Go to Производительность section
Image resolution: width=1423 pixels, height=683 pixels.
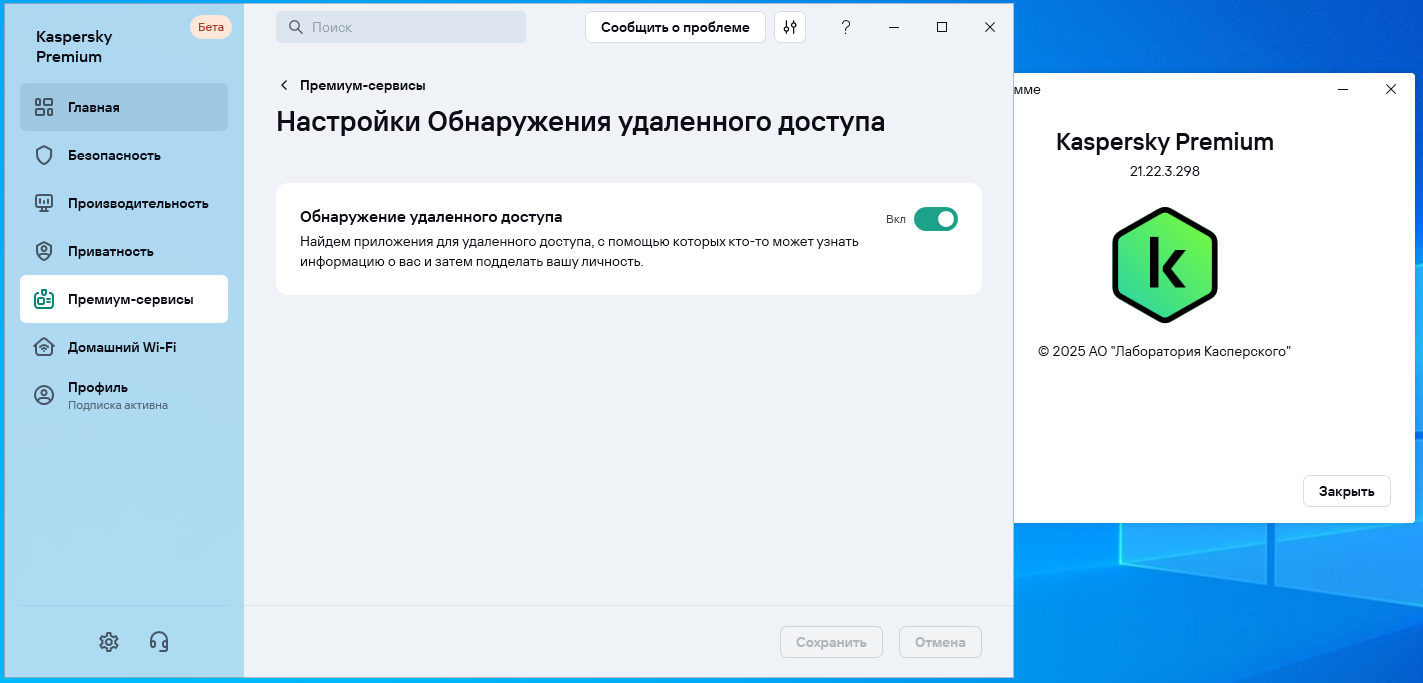[124, 203]
